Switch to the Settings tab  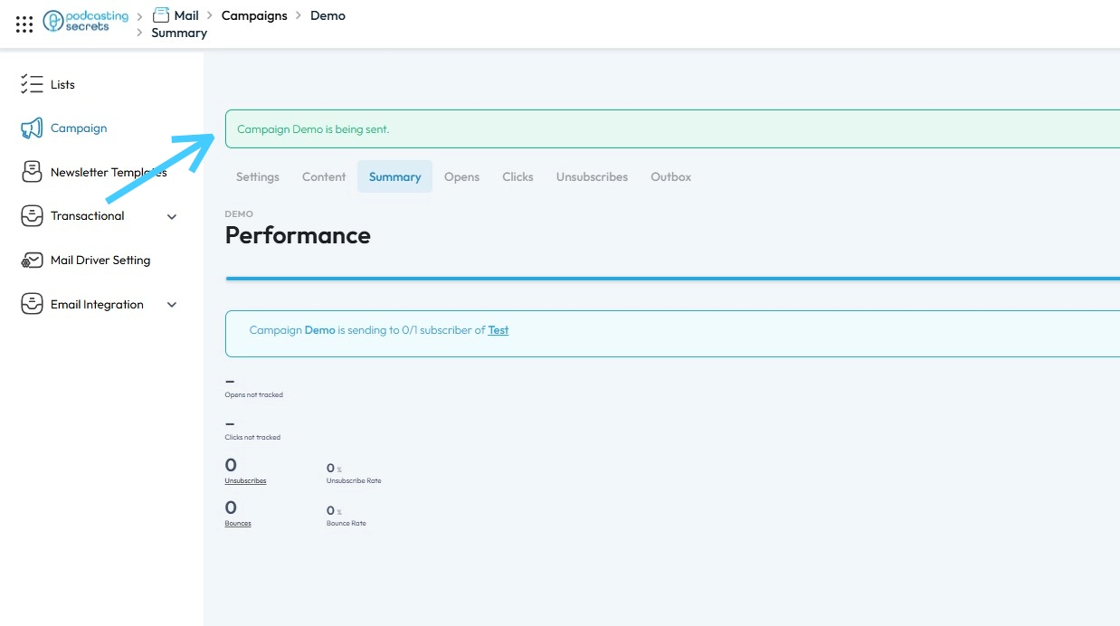[x=257, y=177]
